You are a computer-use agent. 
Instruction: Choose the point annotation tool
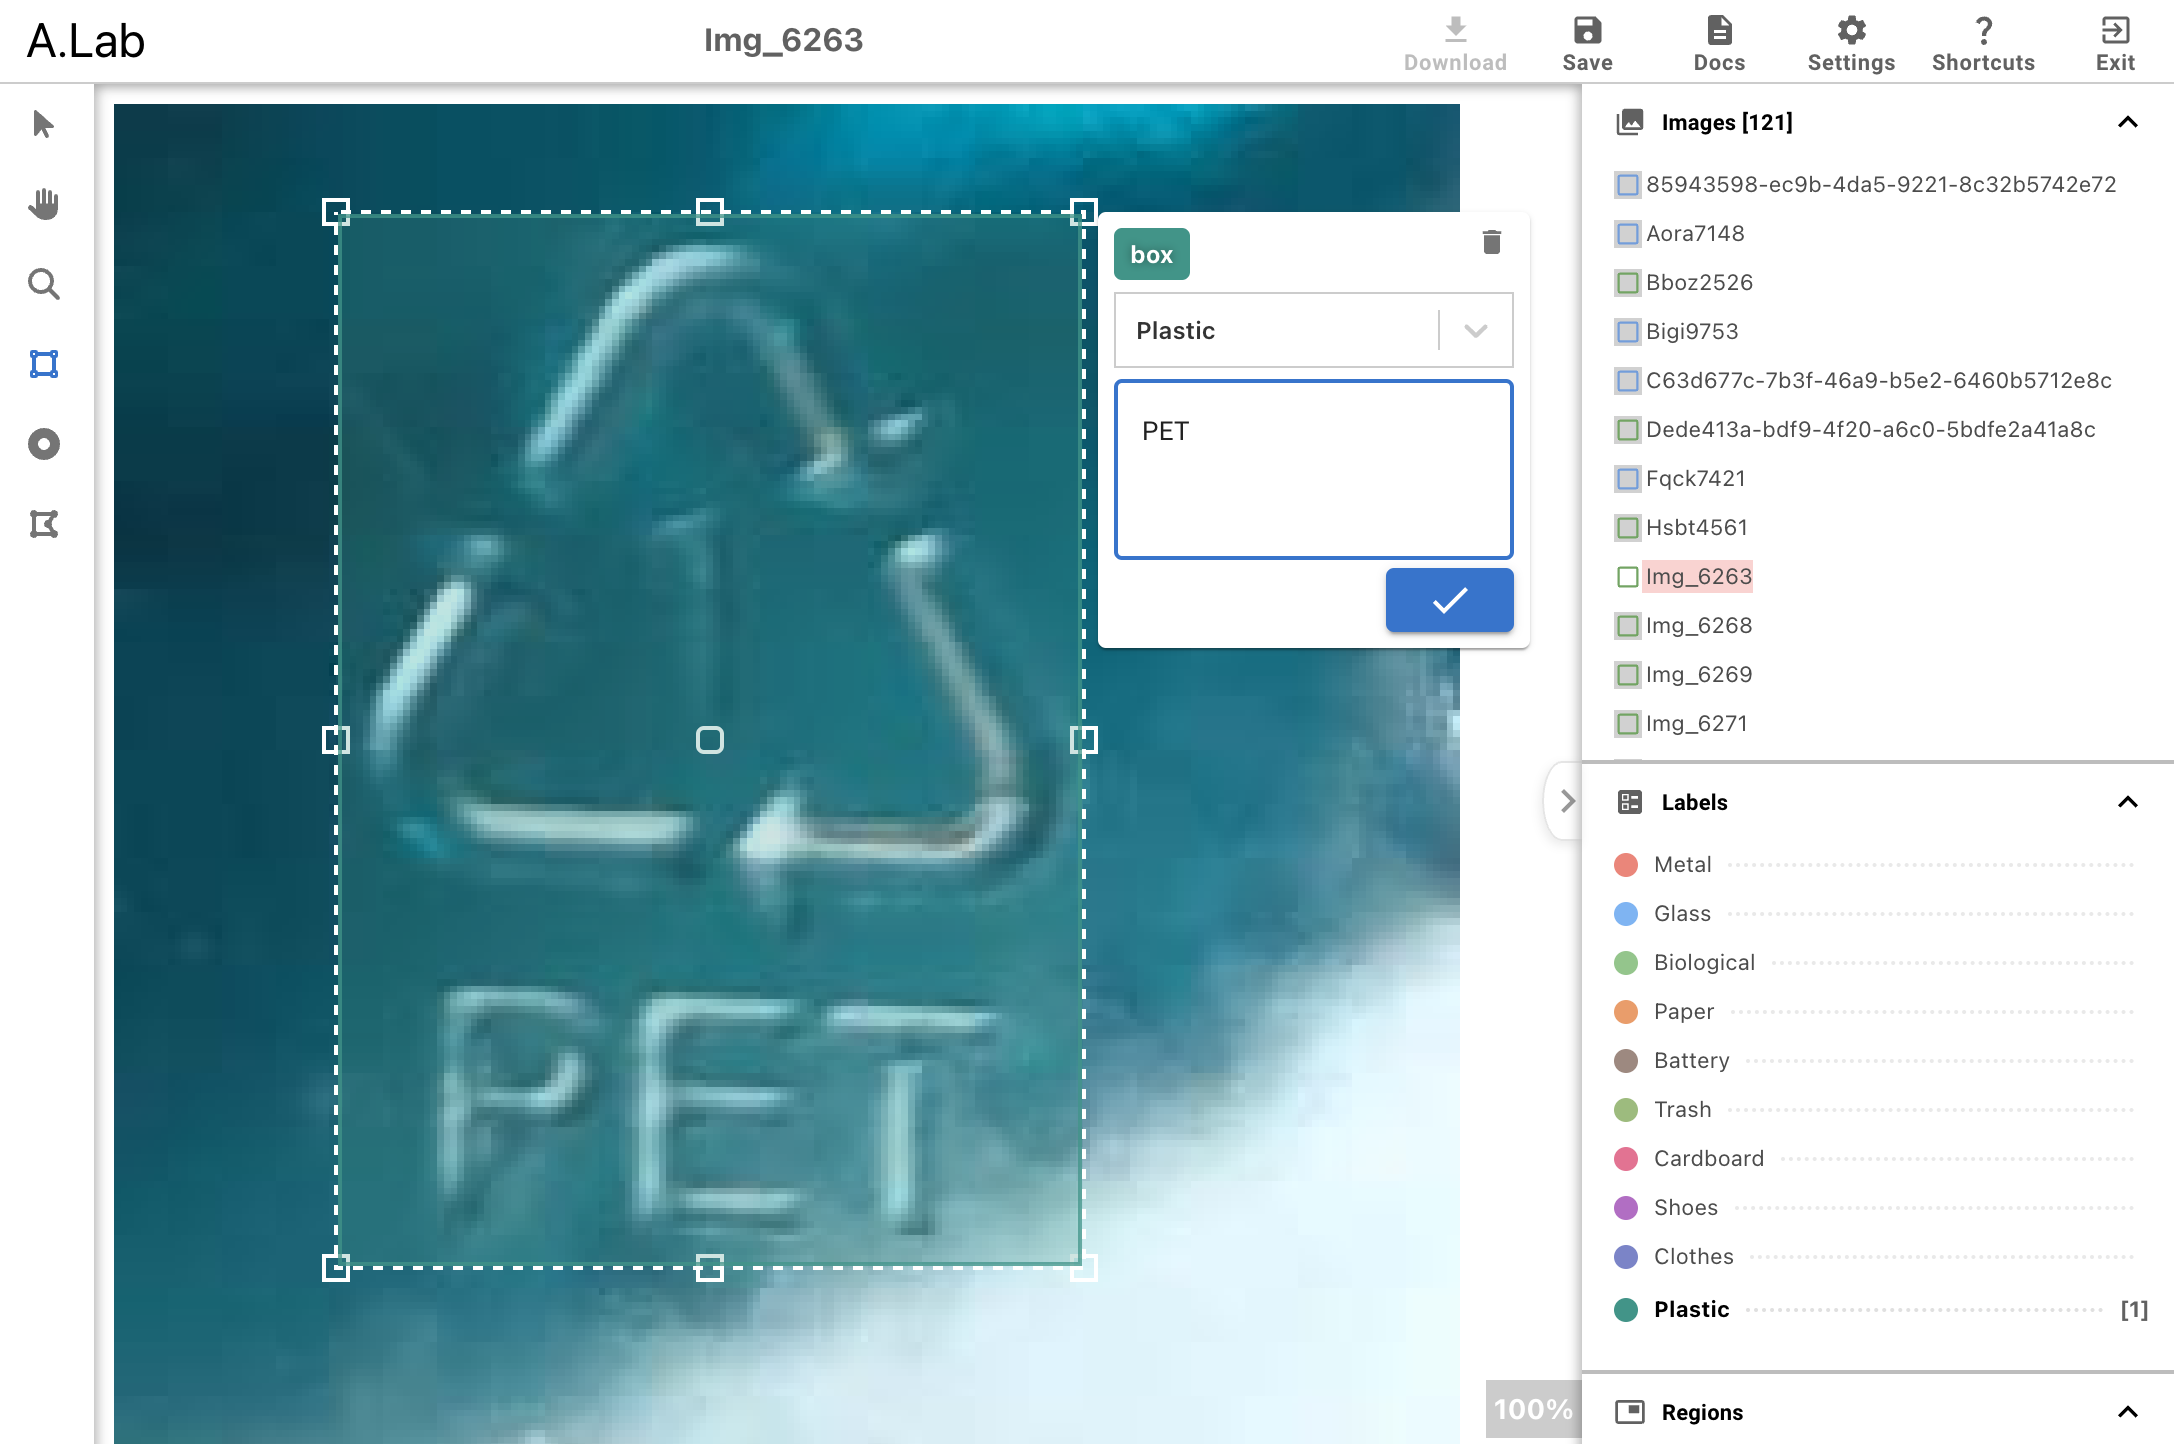(44, 444)
